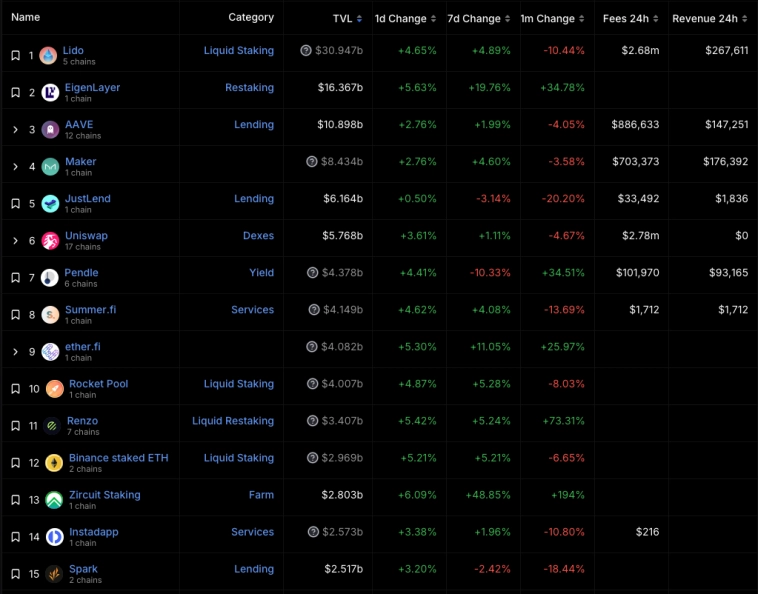
Task: Click the $16.367b TVL value
Action: pyautogui.click(x=340, y=87)
